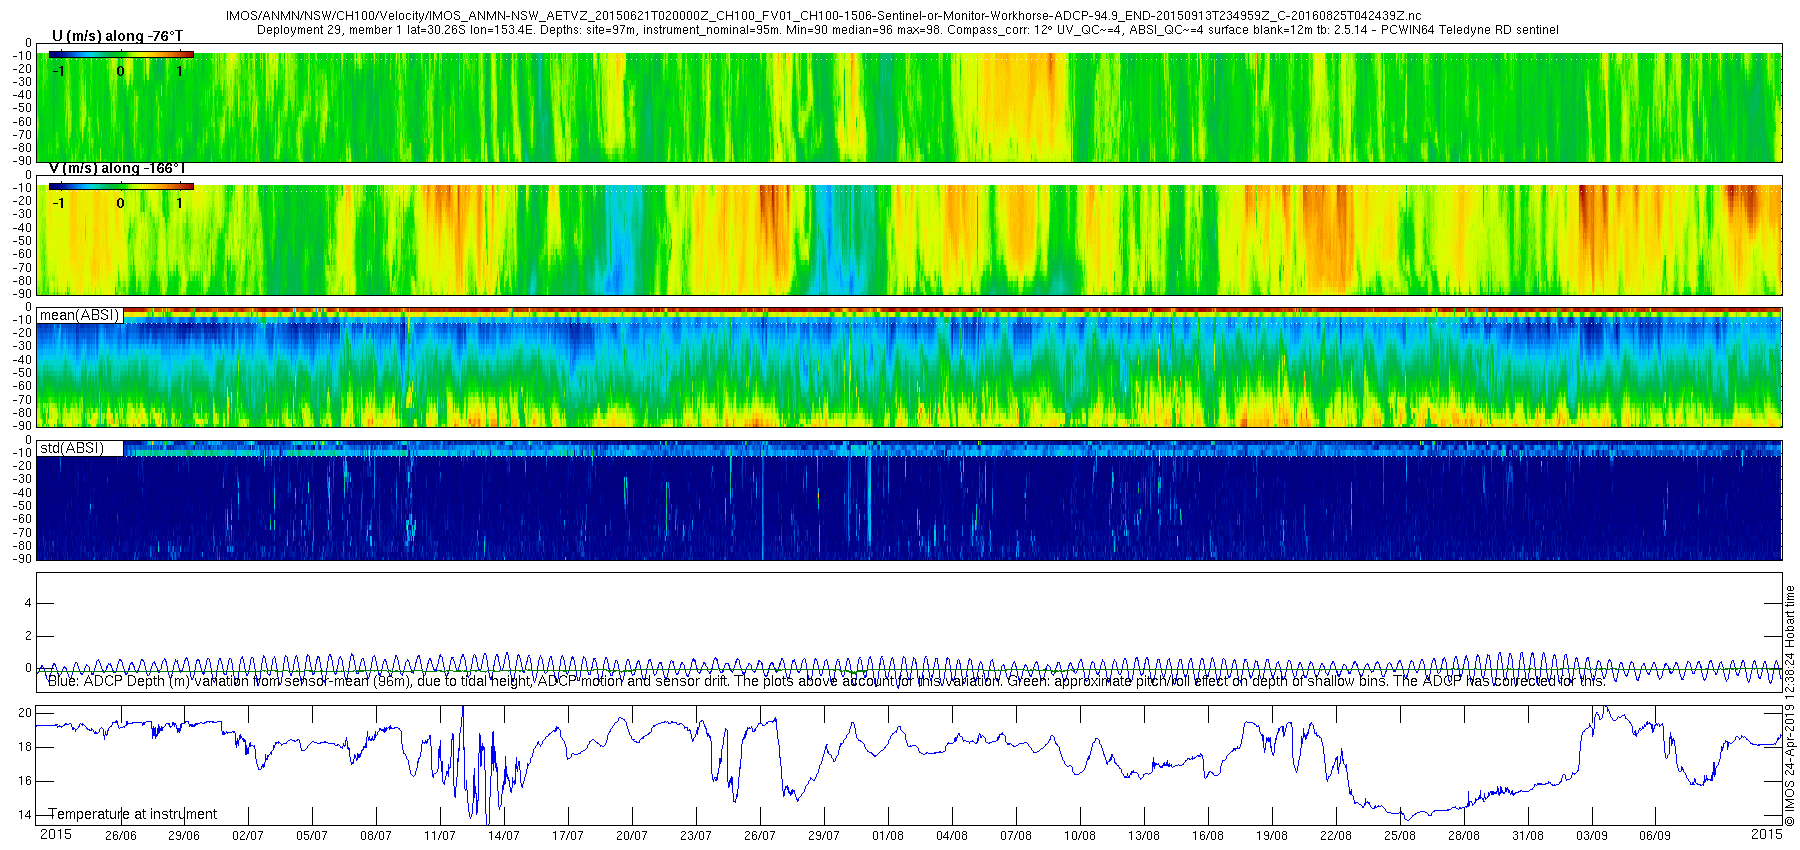Click the '03/09' date tick label
The height and width of the screenshot is (850, 1800).
[1592, 836]
